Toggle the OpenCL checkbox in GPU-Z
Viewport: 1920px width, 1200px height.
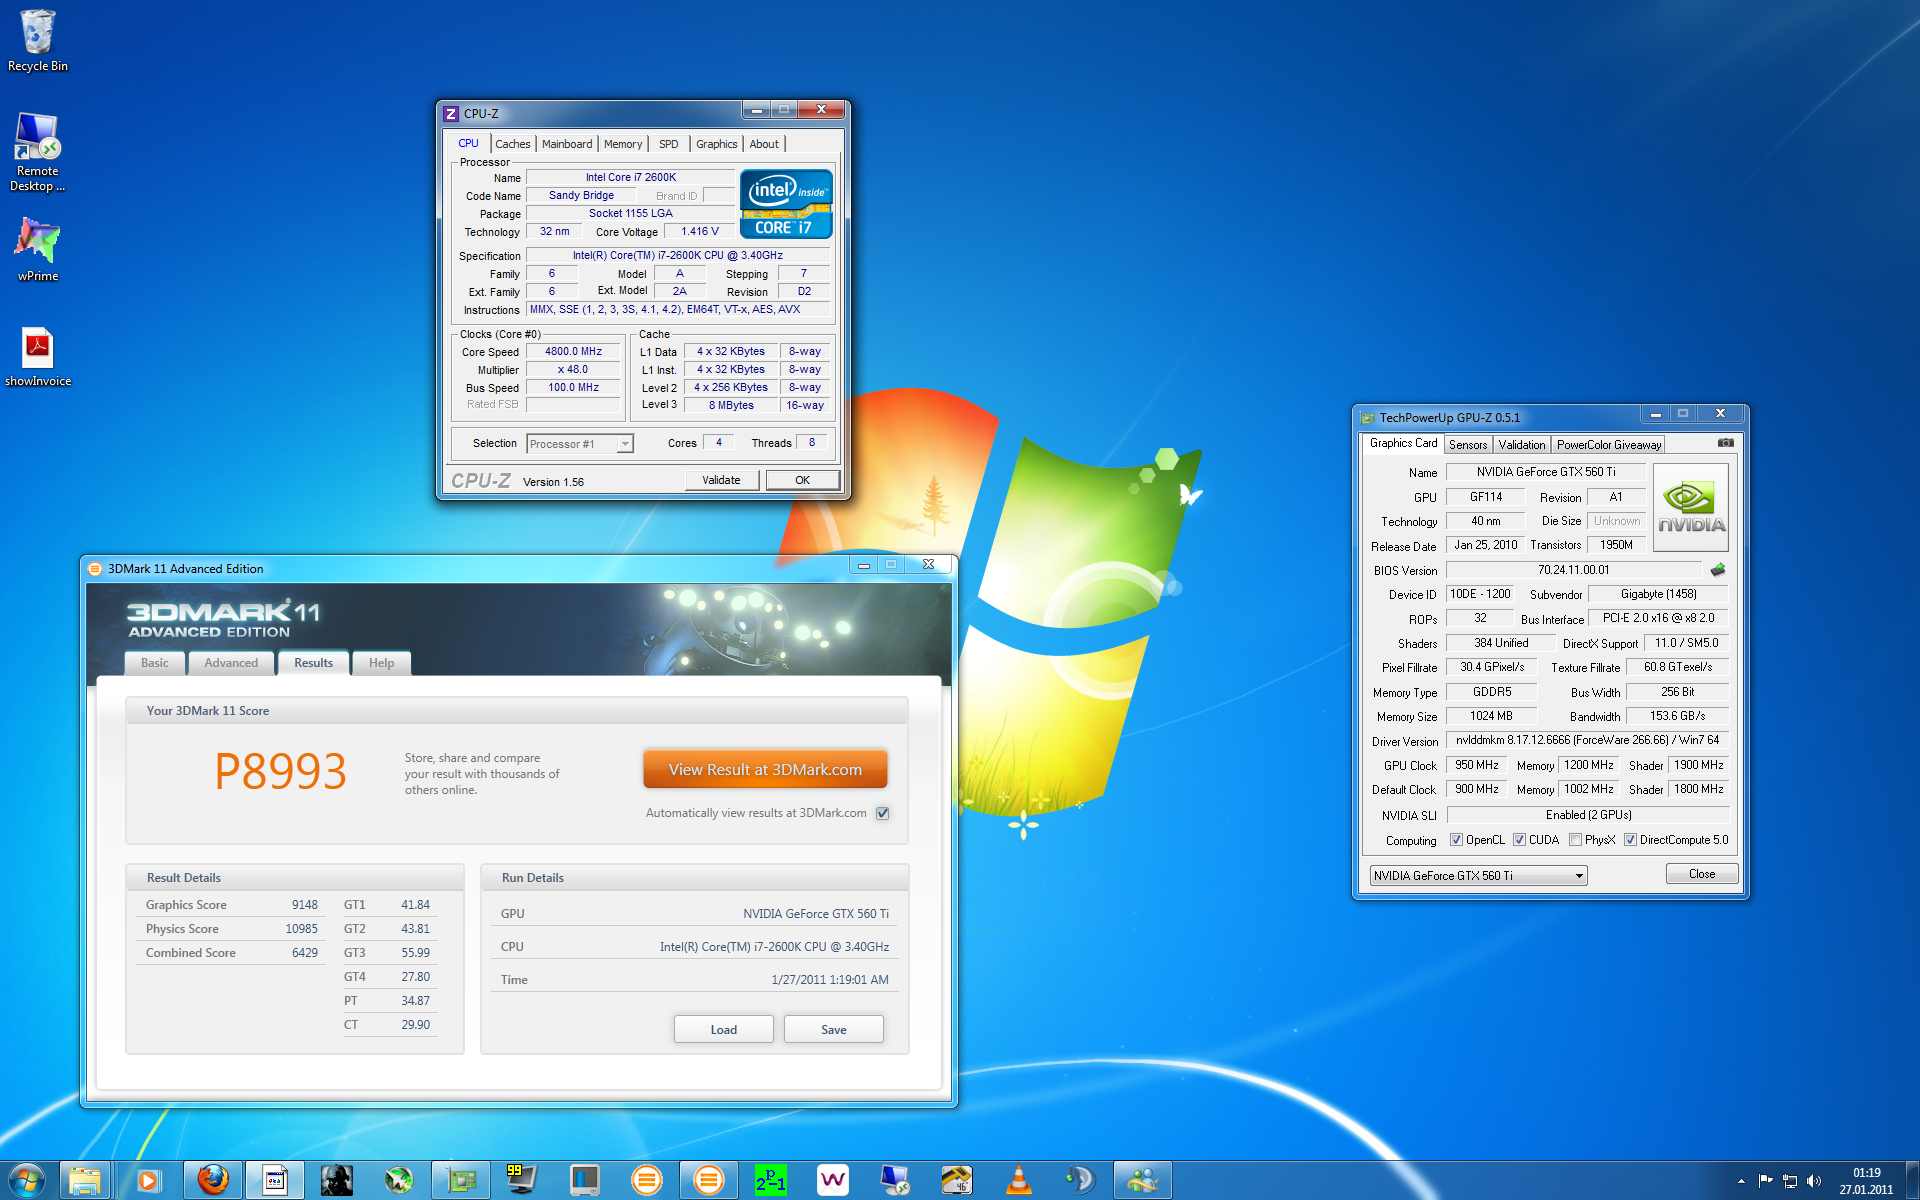(x=1456, y=840)
